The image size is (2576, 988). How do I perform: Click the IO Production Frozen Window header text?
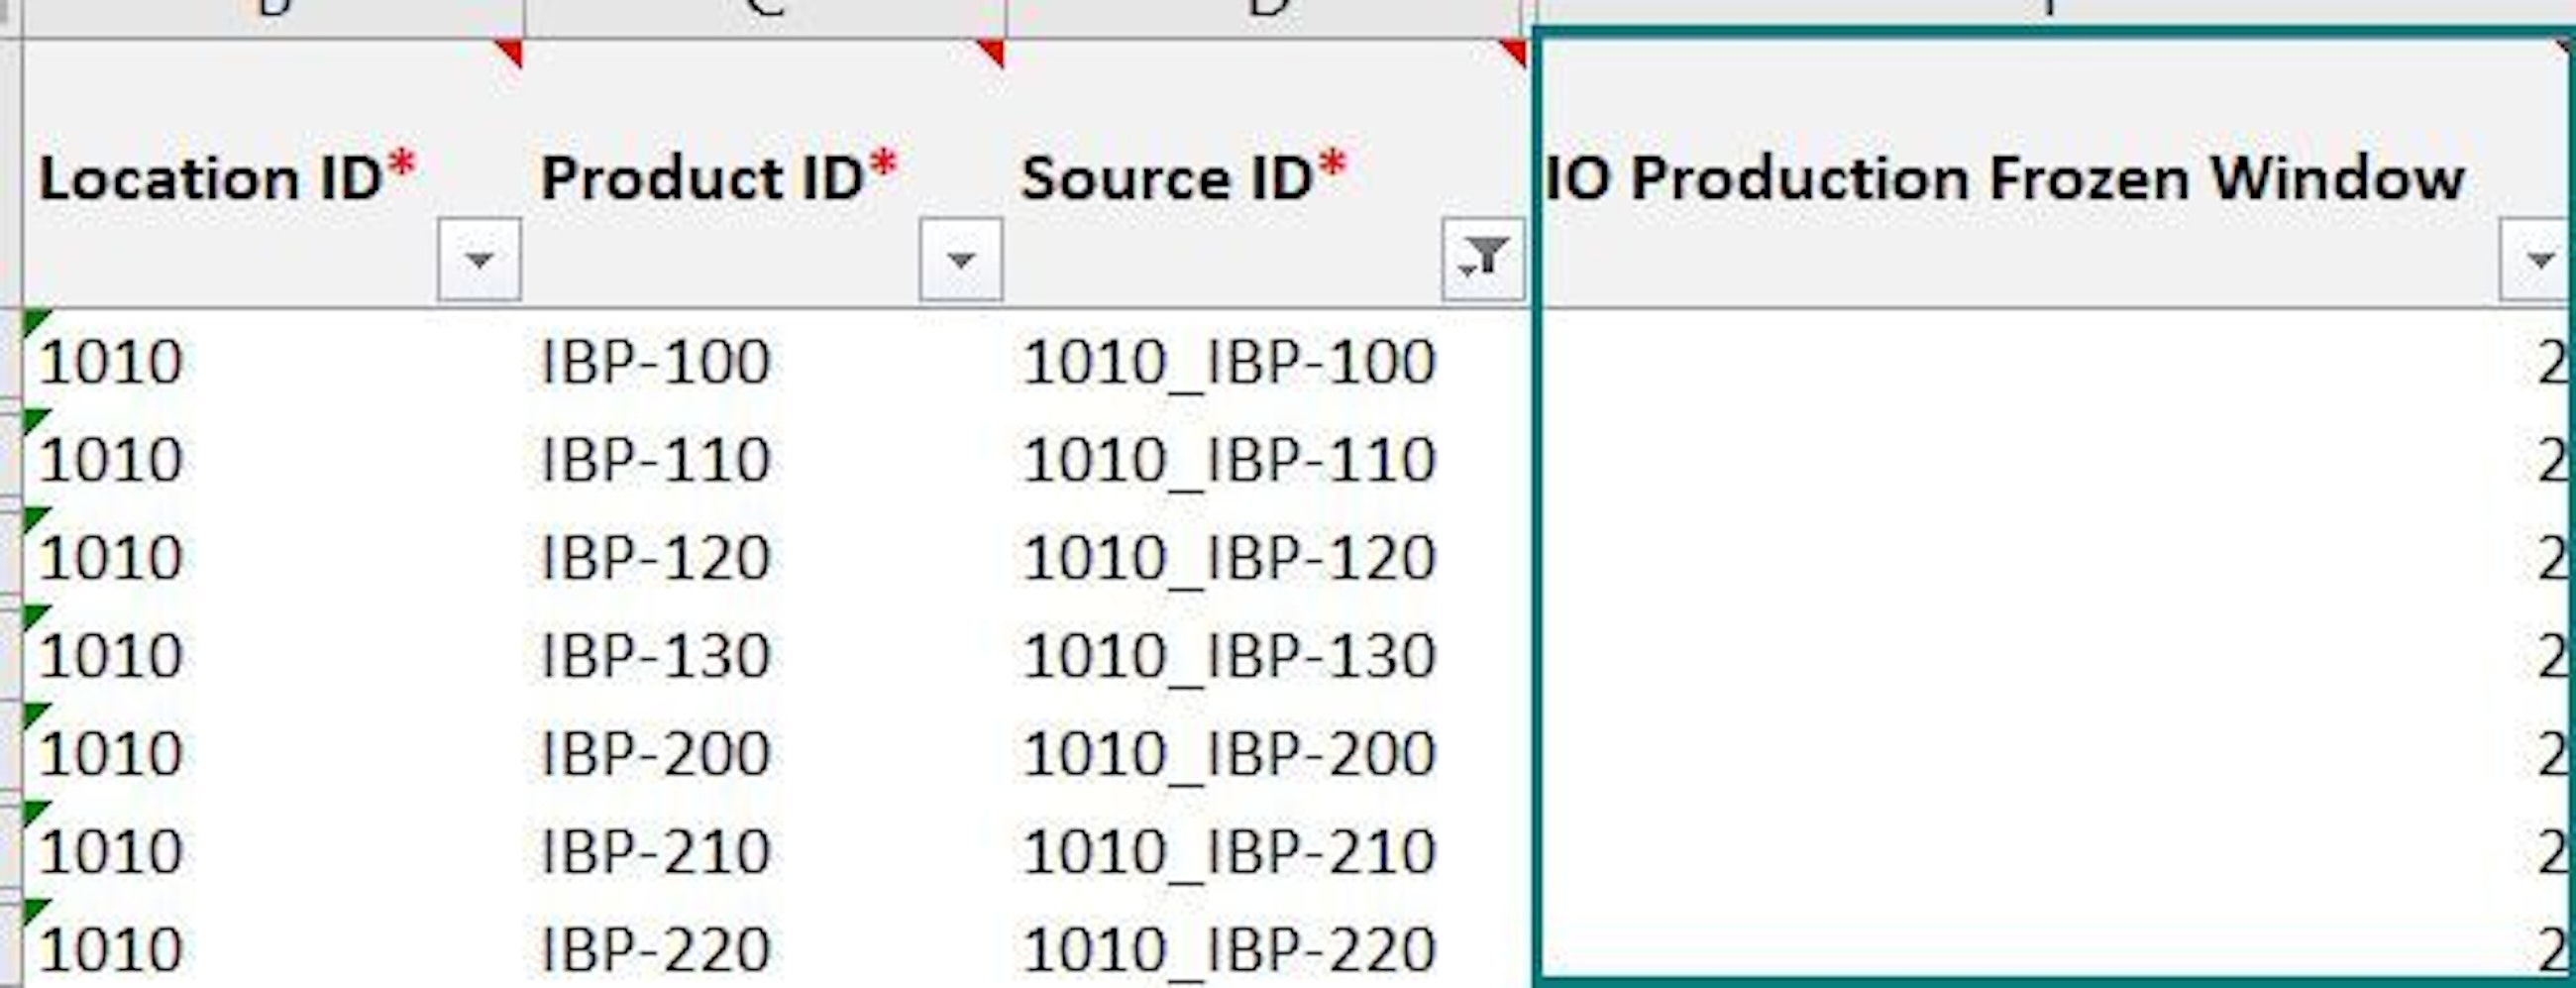pyautogui.click(x=2004, y=178)
